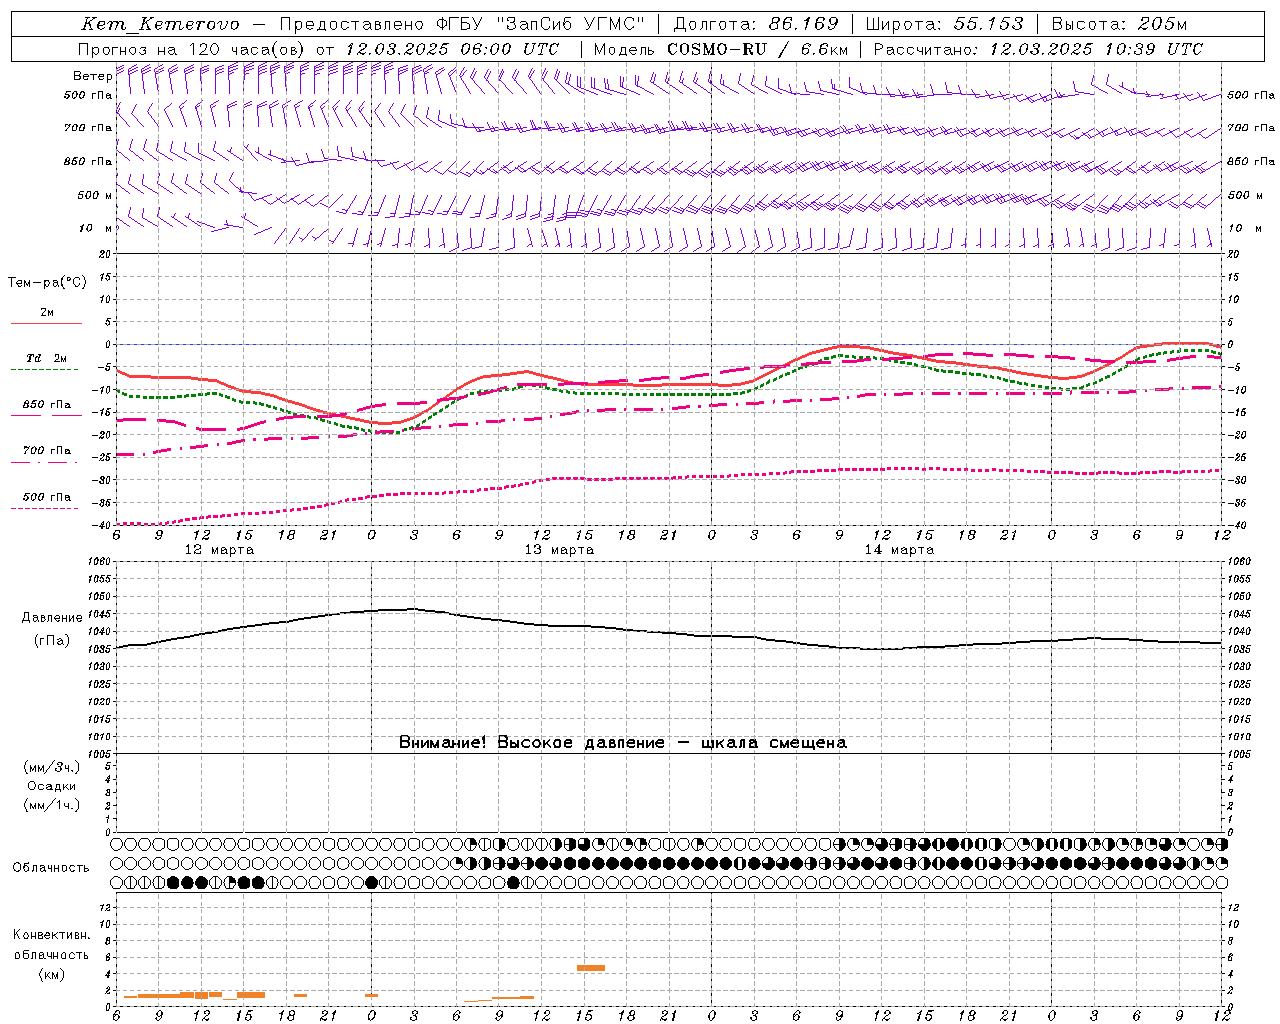
Task: Click the 700 гПа temperature legend entry
Action: pyautogui.click(x=47, y=451)
